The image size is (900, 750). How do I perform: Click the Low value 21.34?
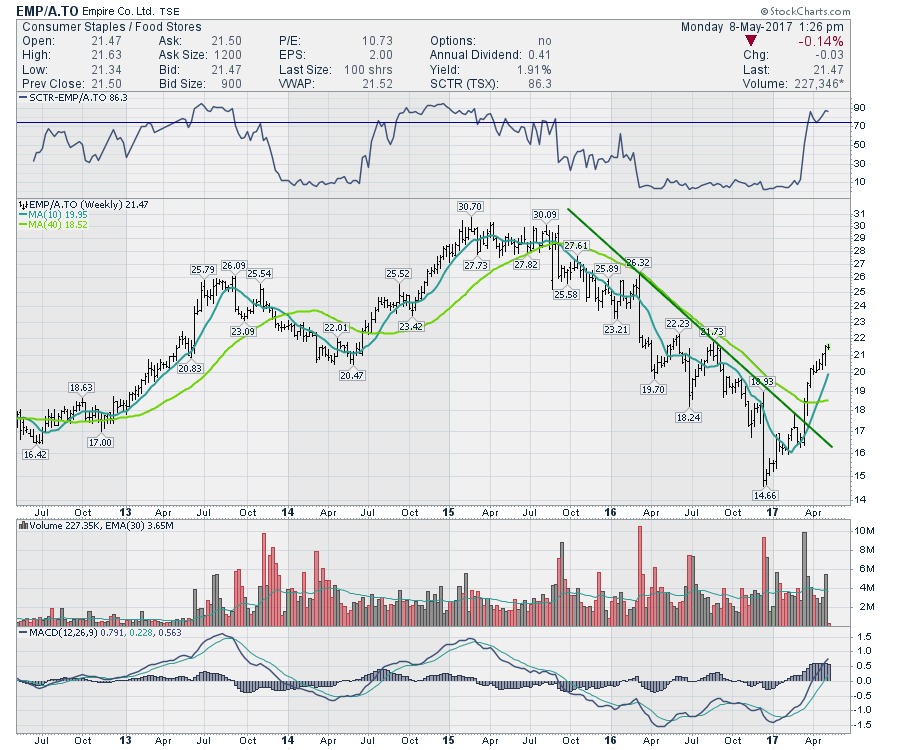point(106,69)
